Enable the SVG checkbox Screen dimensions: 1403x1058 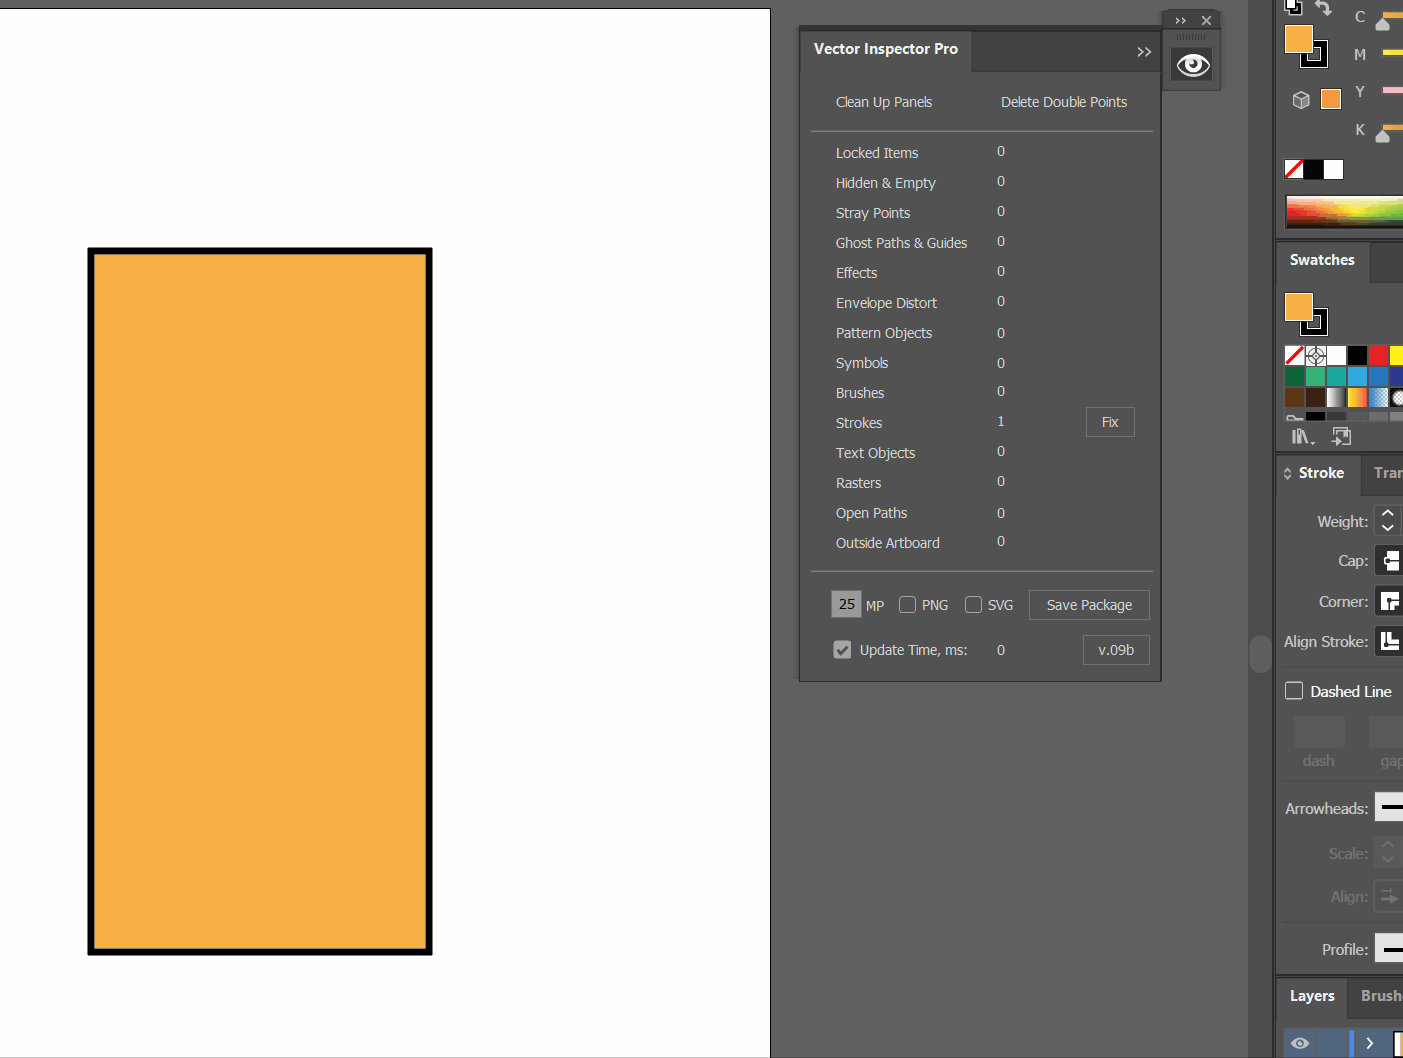(x=973, y=605)
